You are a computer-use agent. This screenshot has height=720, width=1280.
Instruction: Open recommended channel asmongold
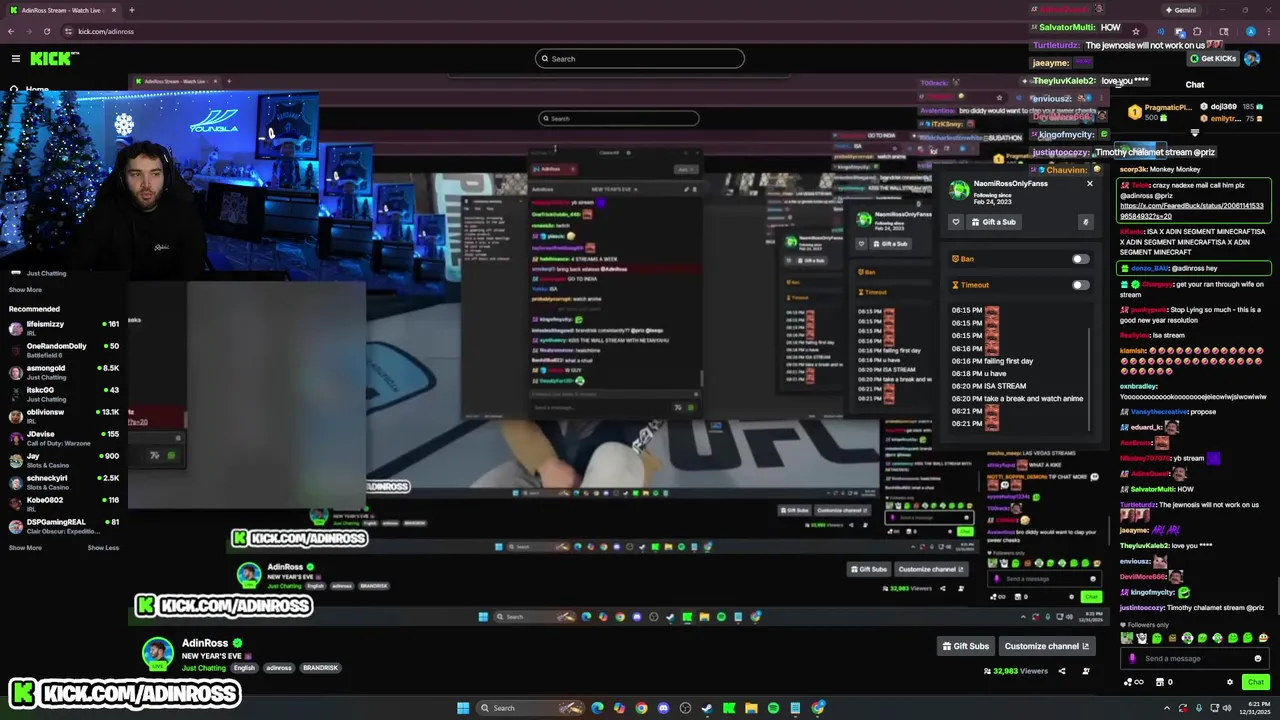64,372
